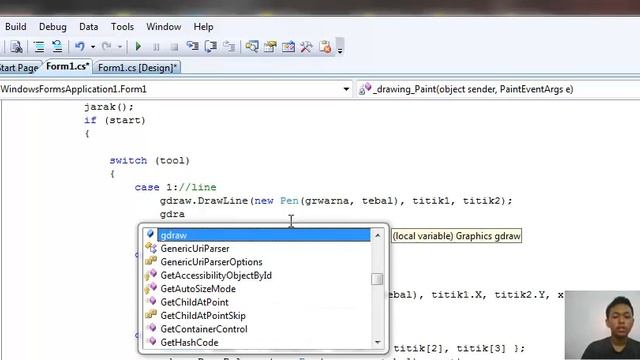Switch to the Form1.cs [Design]* tab
Viewport: 640px width, 360px height.
click(x=138, y=68)
